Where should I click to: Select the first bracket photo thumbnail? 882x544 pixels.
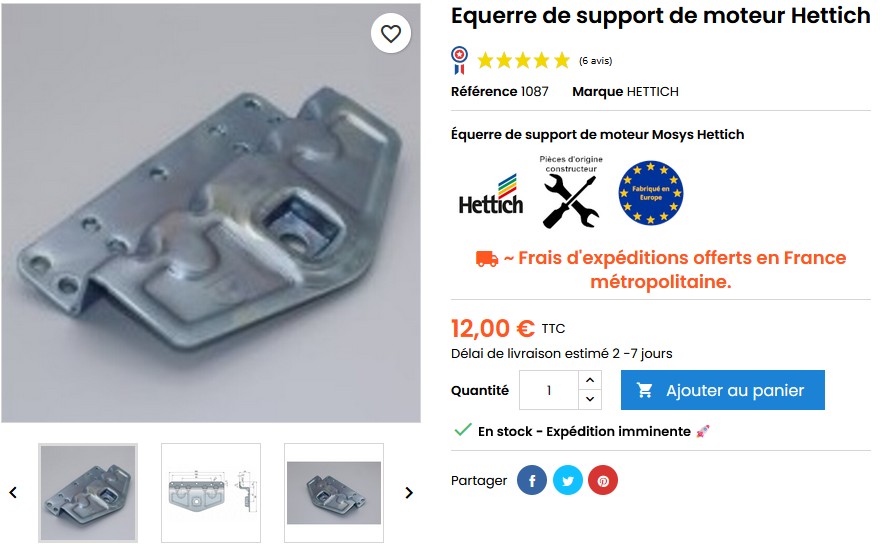click(x=88, y=493)
